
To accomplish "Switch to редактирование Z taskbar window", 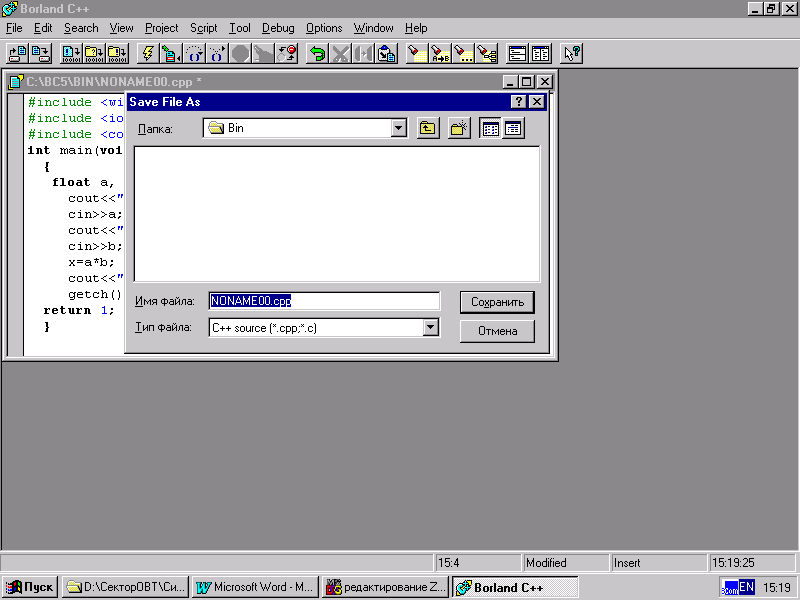I will tap(385, 587).
